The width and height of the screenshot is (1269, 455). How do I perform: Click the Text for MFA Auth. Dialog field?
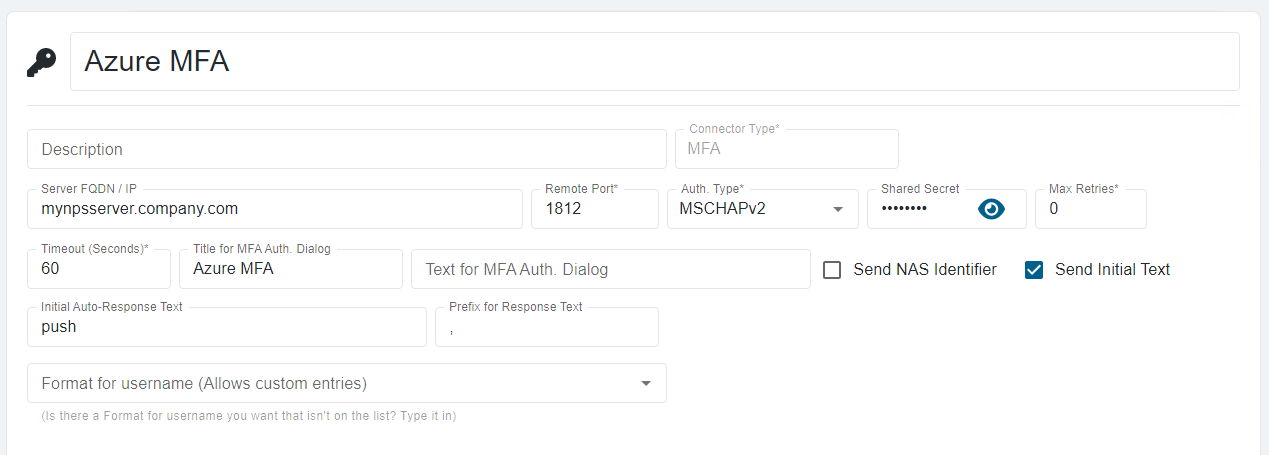click(x=610, y=270)
